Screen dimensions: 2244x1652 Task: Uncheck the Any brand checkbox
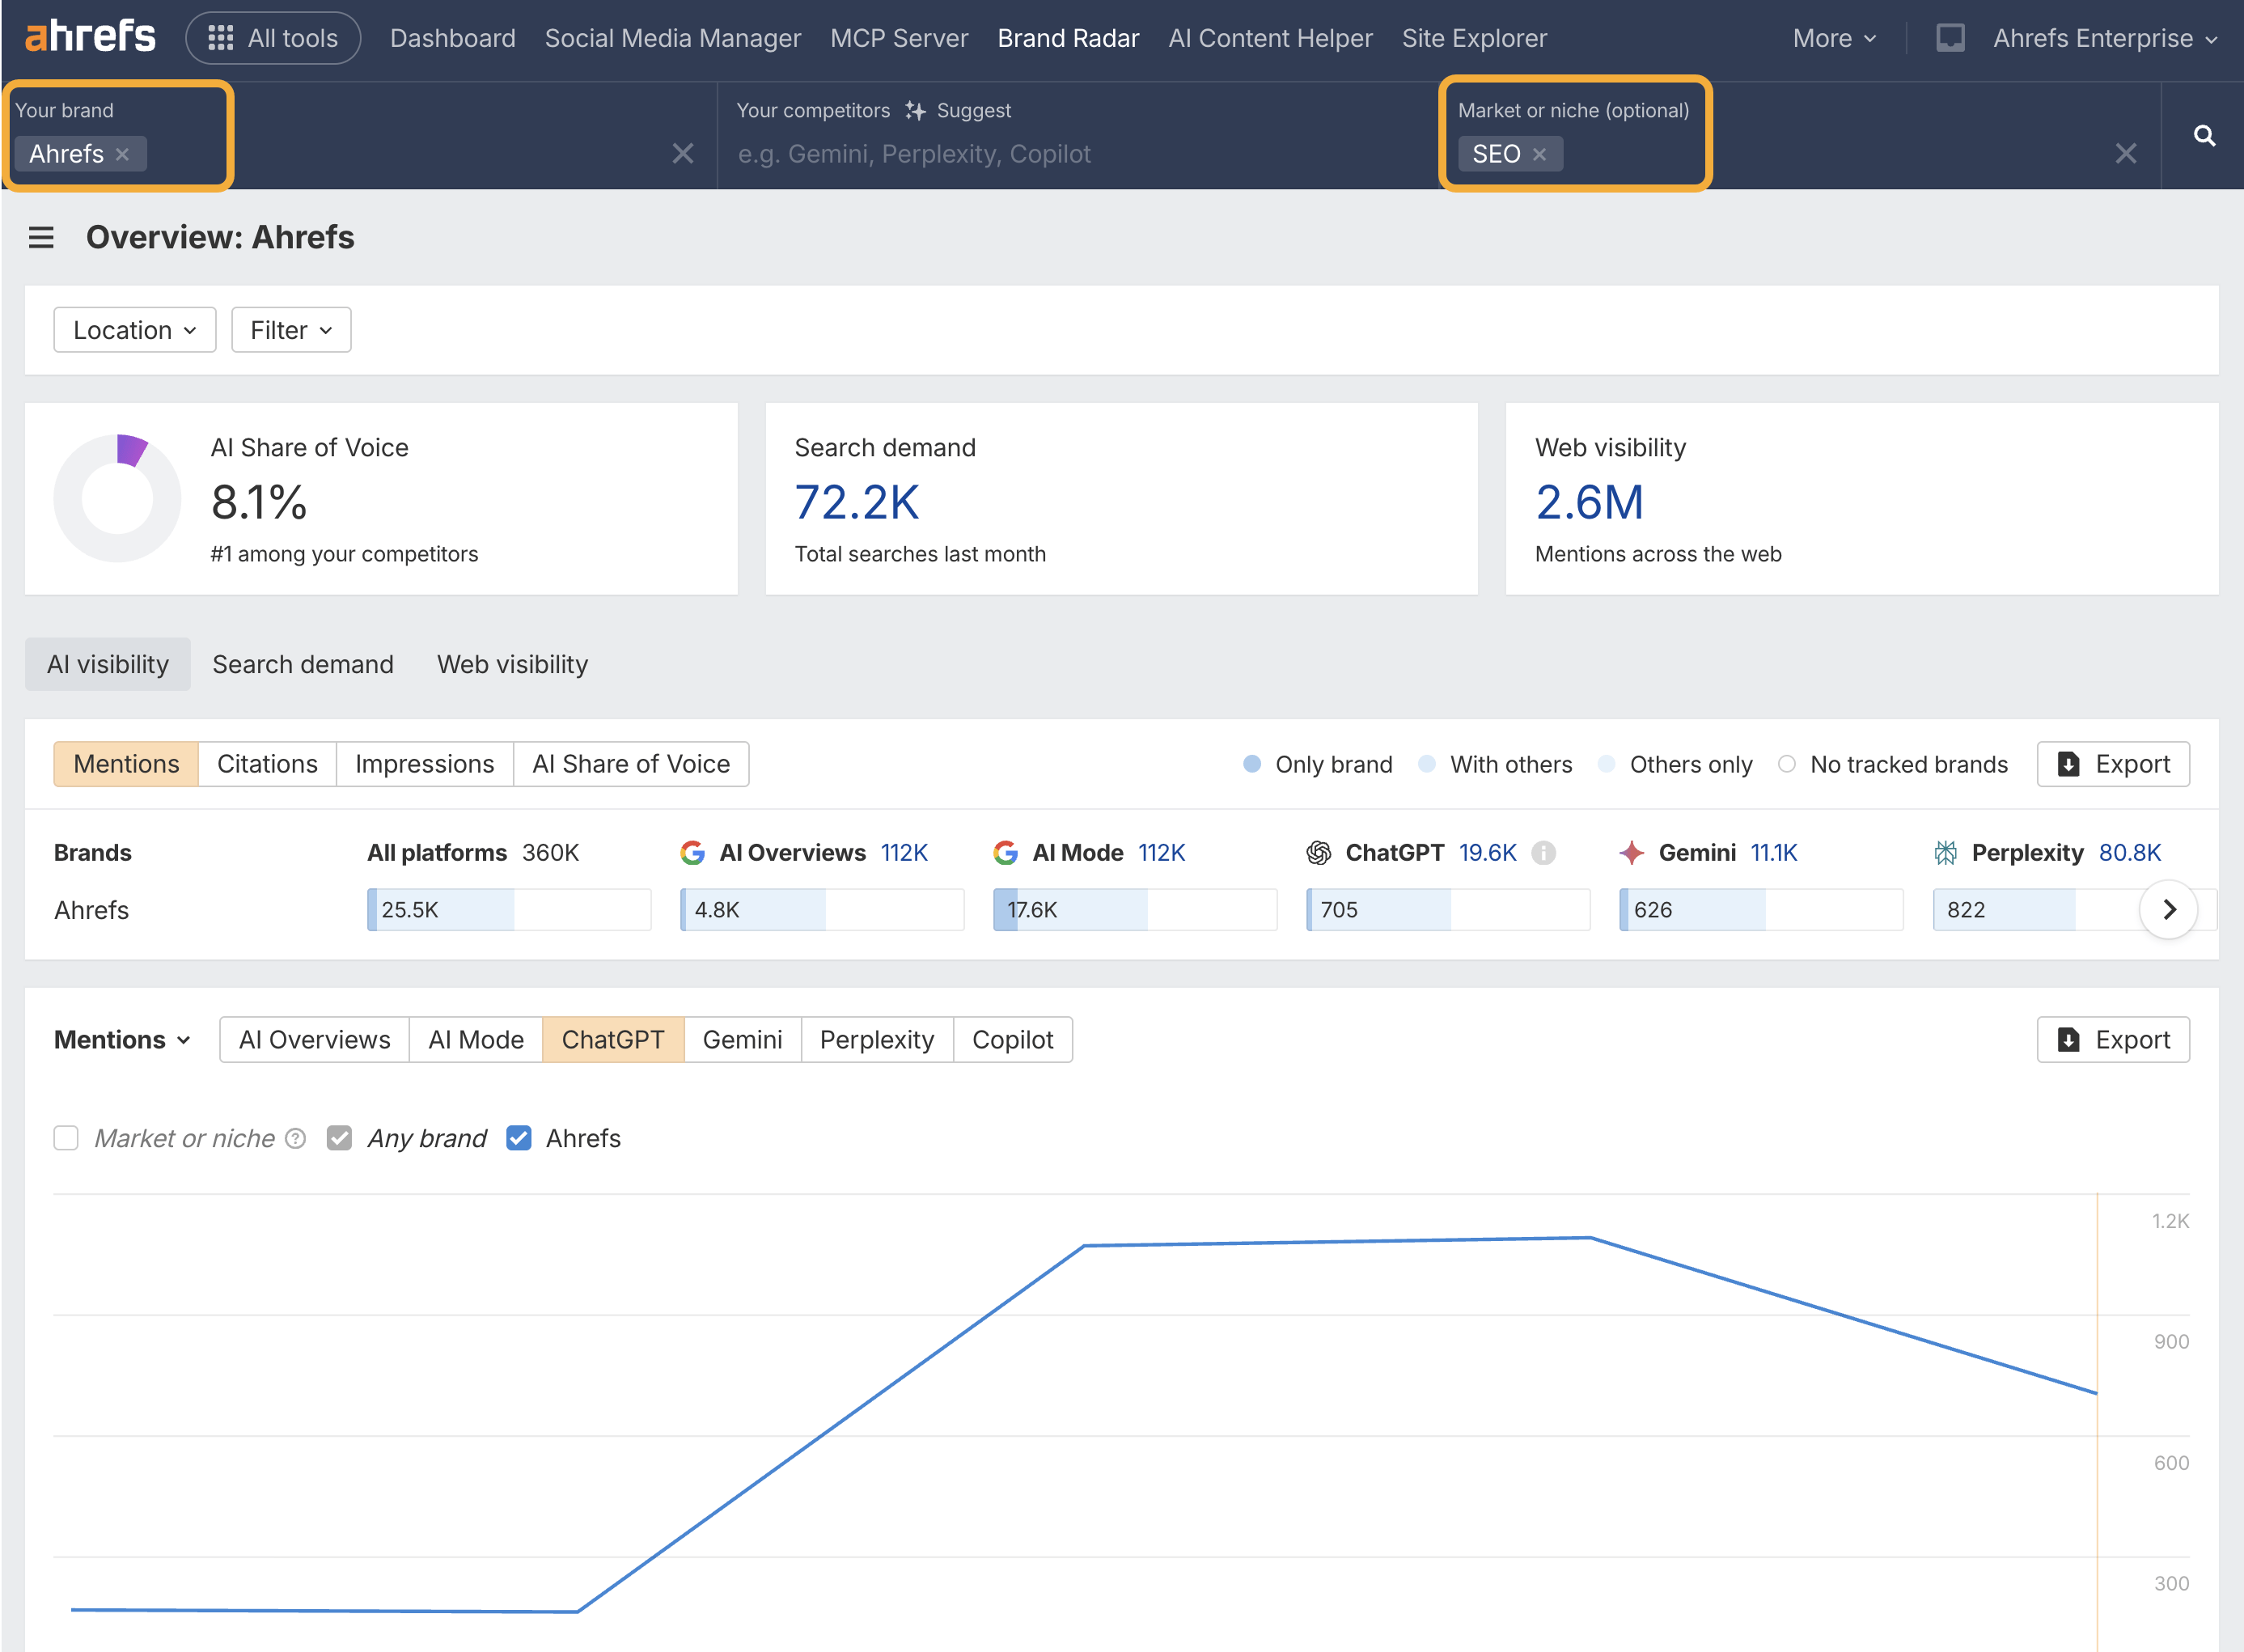[x=340, y=1138]
